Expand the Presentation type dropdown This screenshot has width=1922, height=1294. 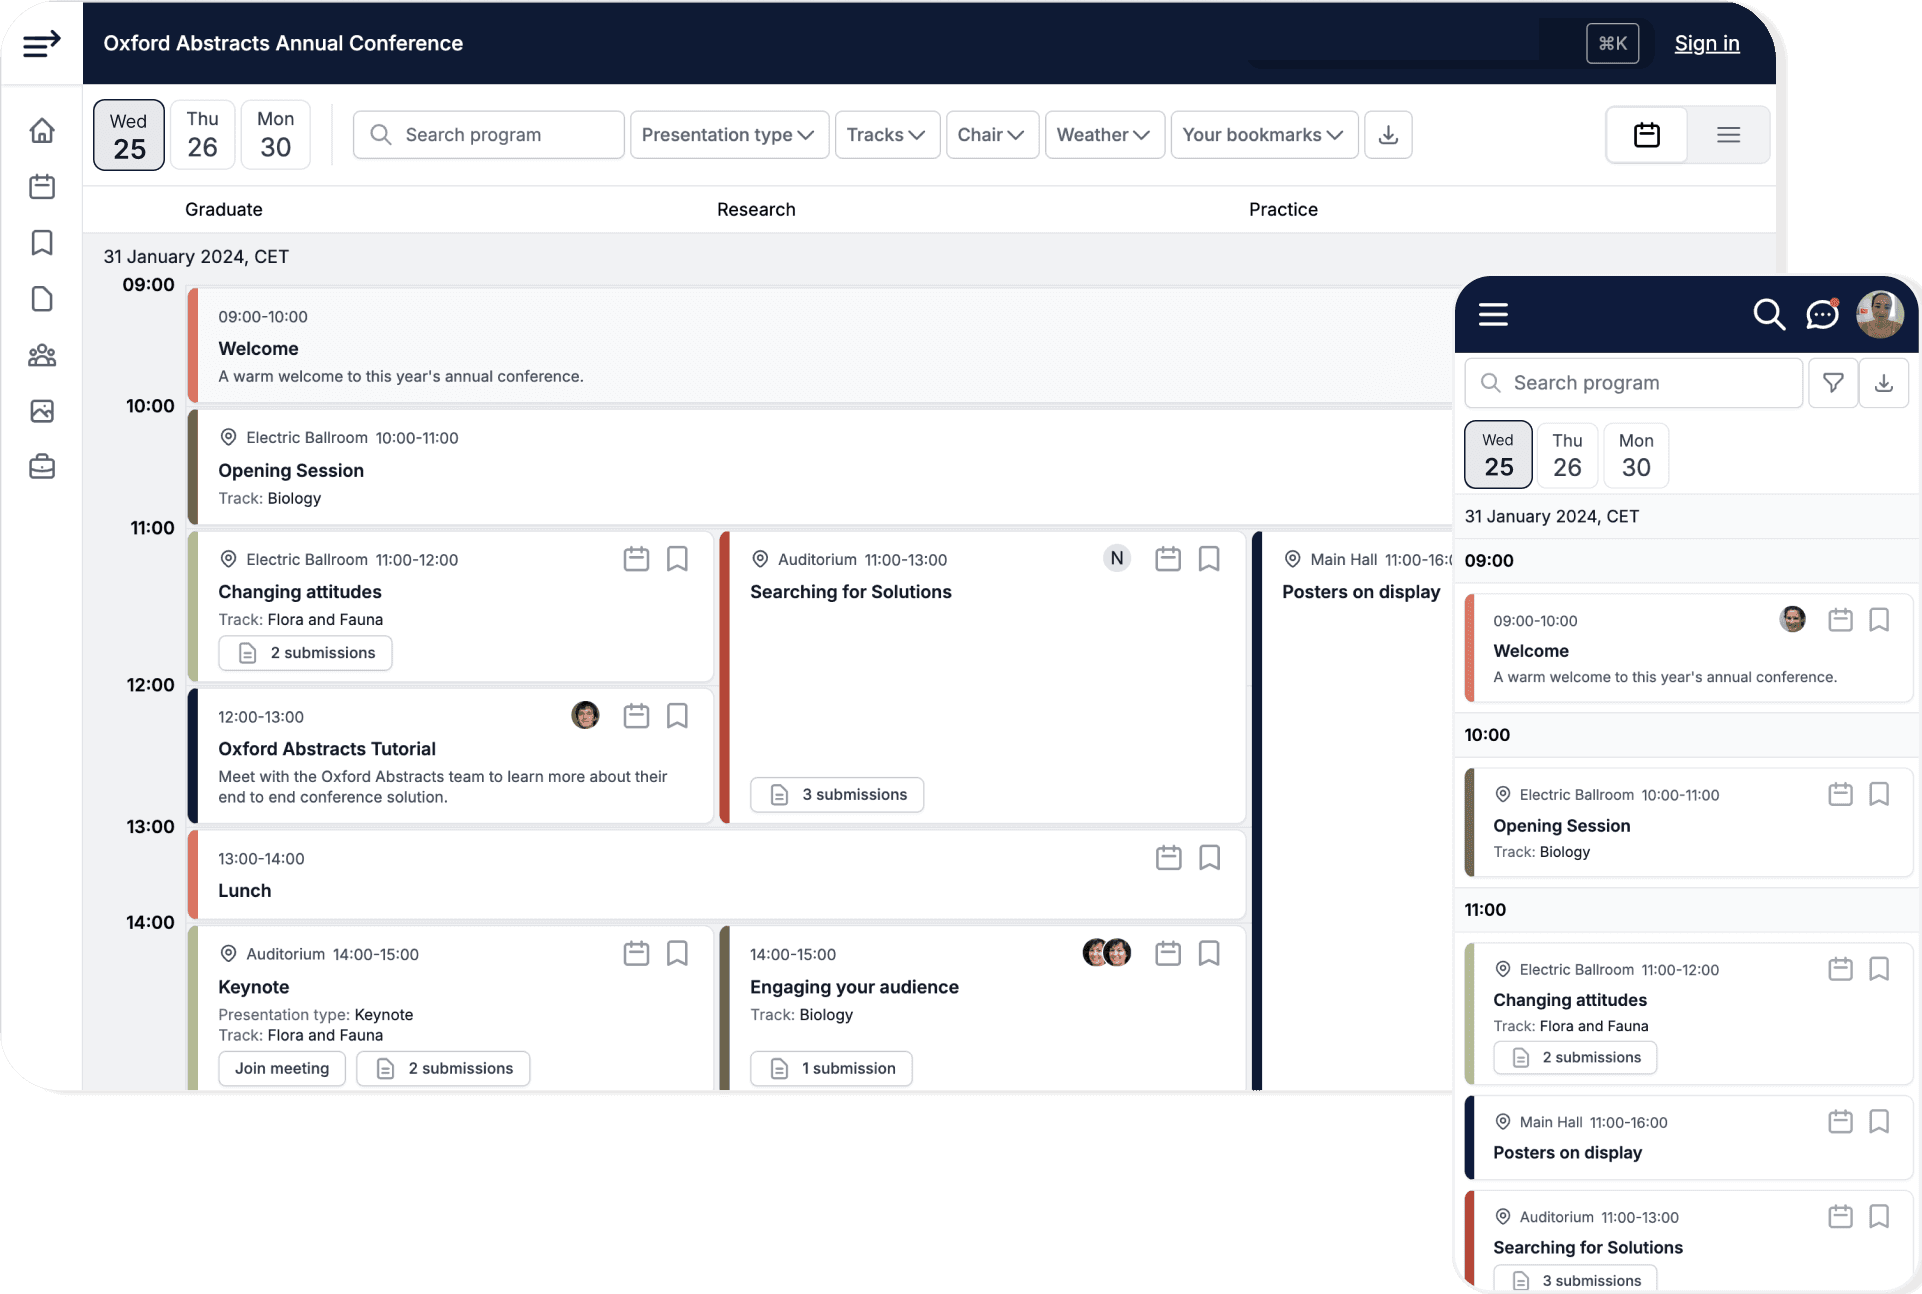(x=728, y=135)
